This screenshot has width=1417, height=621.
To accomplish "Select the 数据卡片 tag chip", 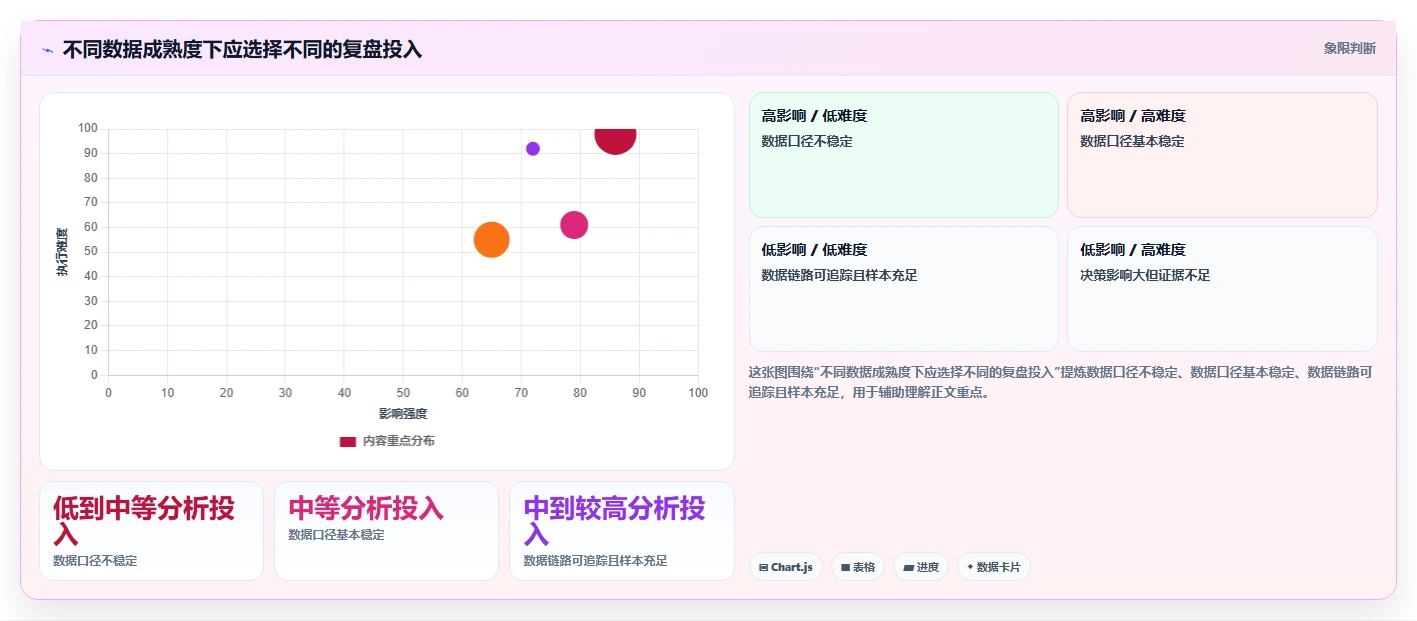I will (x=994, y=567).
